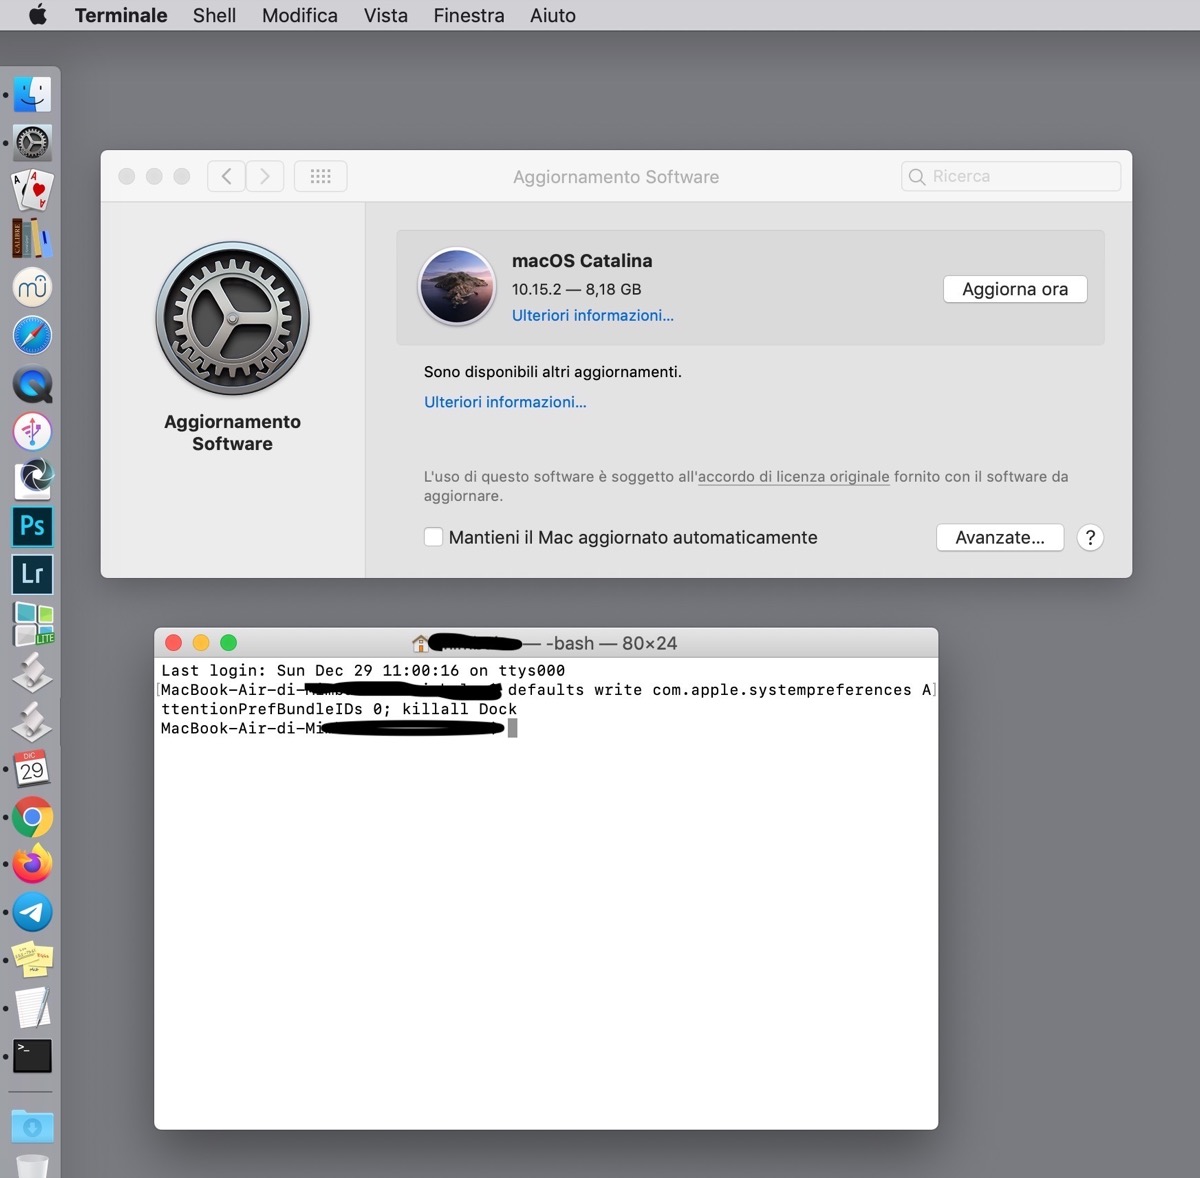Click the Terminal home folder title icon
This screenshot has width=1200, height=1178.
pos(420,643)
